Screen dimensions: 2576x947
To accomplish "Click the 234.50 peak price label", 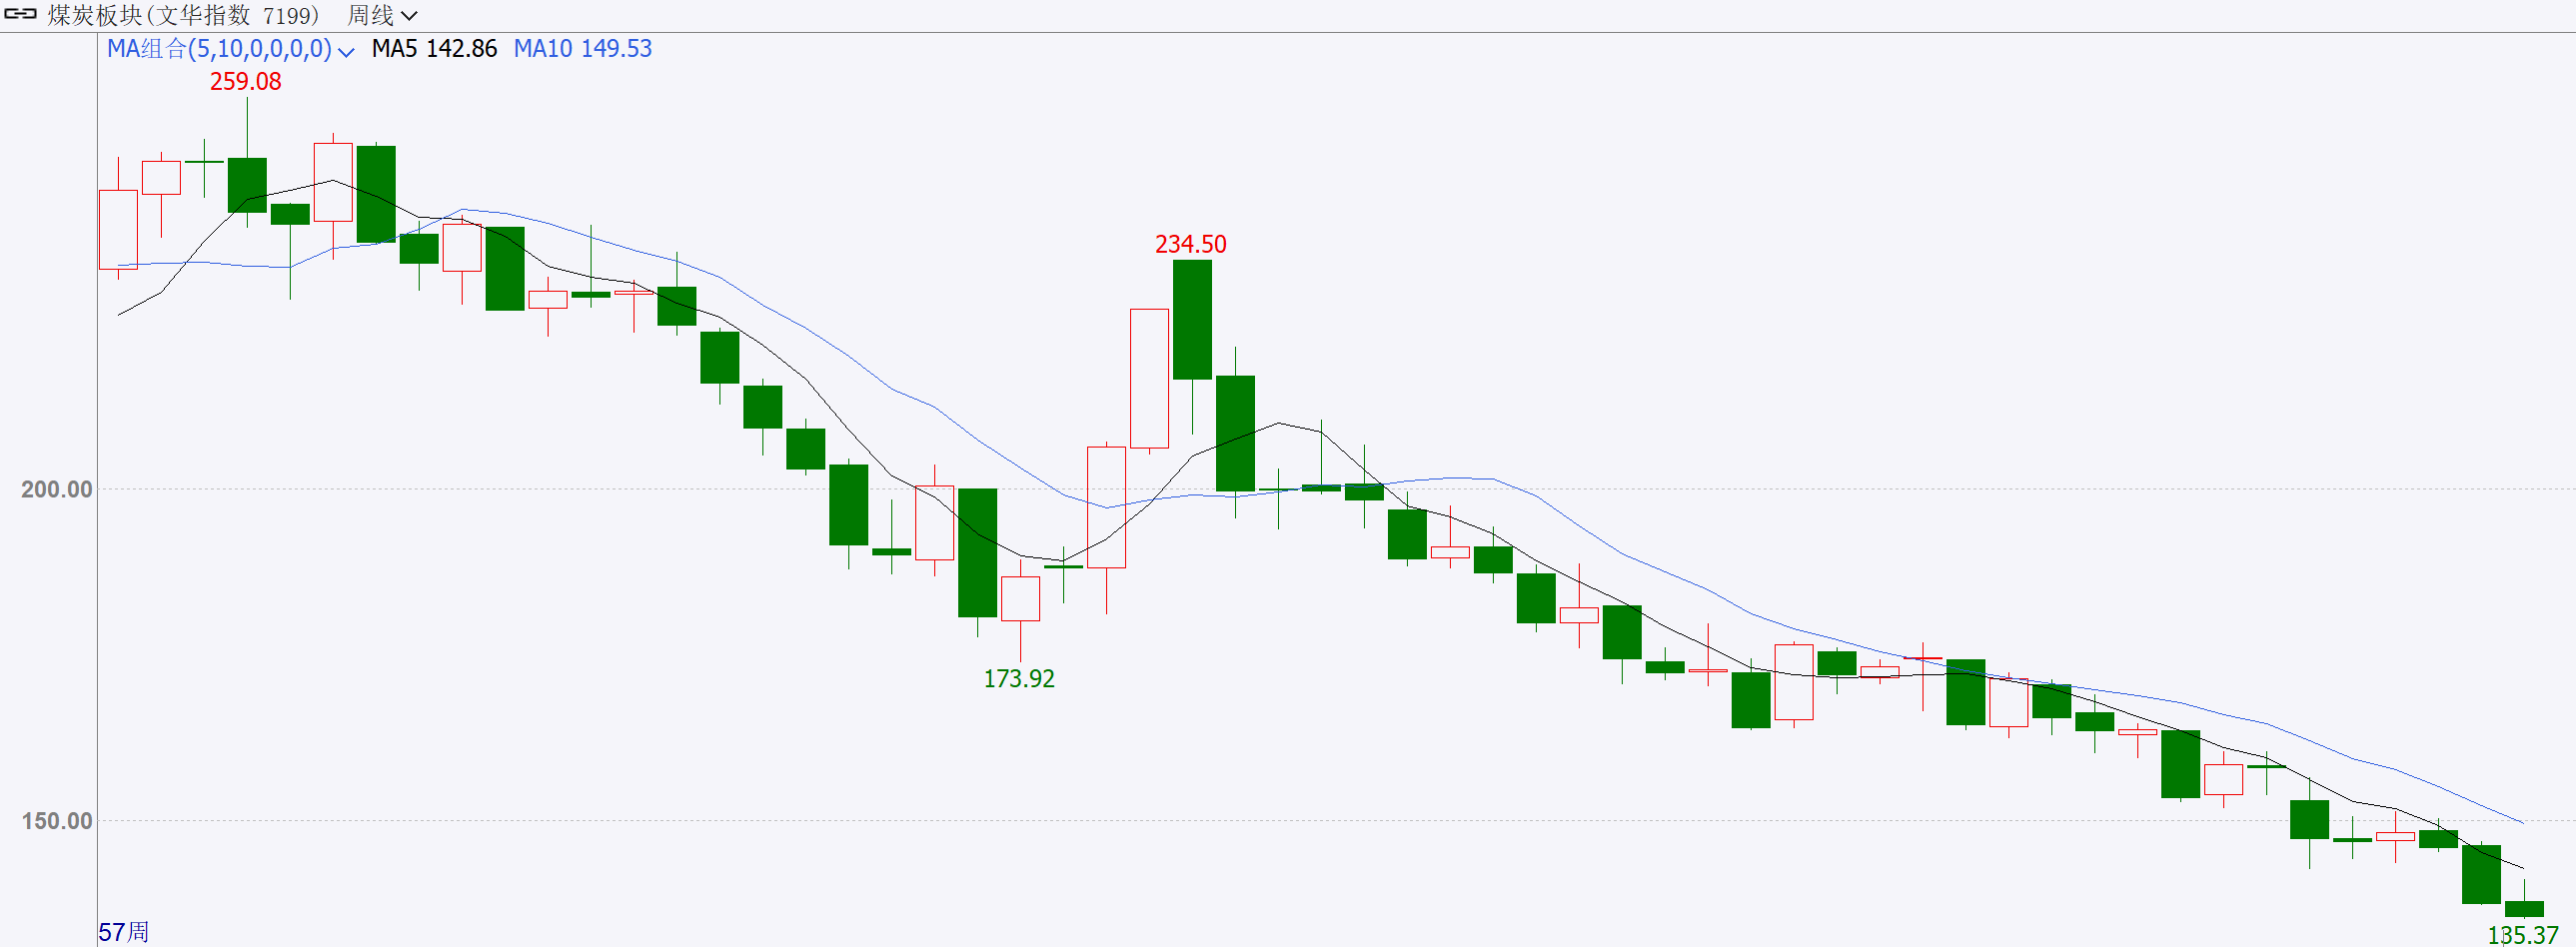I will pyautogui.click(x=1190, y=245).
